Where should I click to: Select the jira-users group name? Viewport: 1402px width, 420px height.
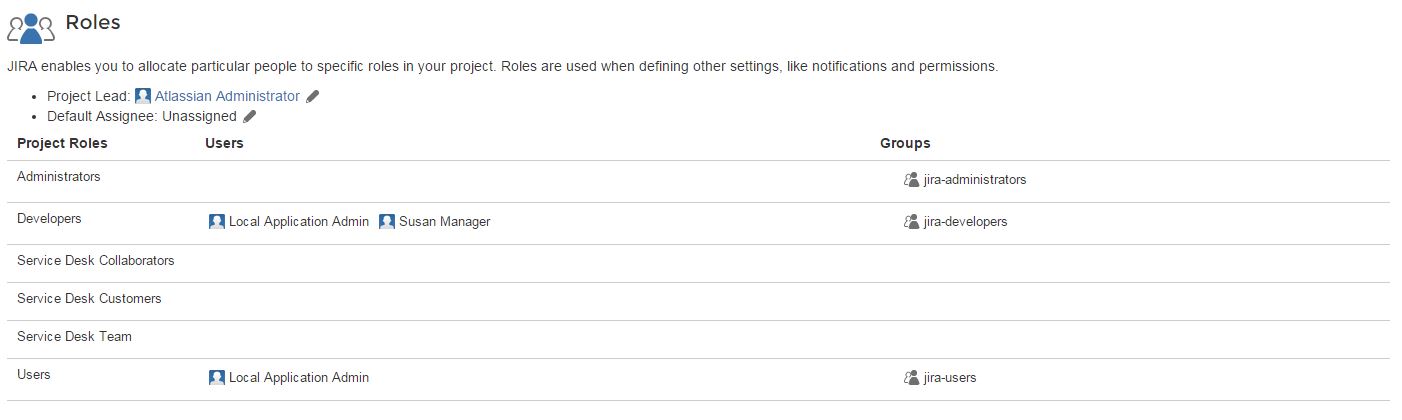click(x=950, y=378)
